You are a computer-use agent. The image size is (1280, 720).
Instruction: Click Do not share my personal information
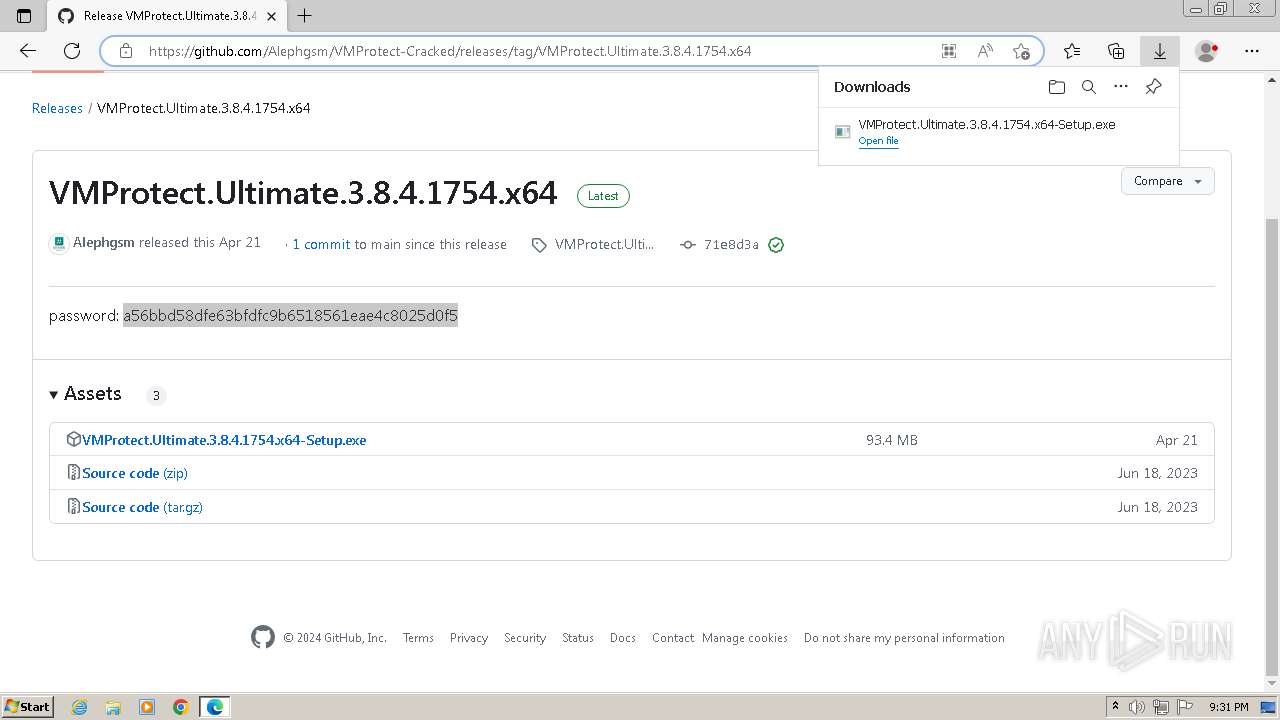tap(904, 638)
